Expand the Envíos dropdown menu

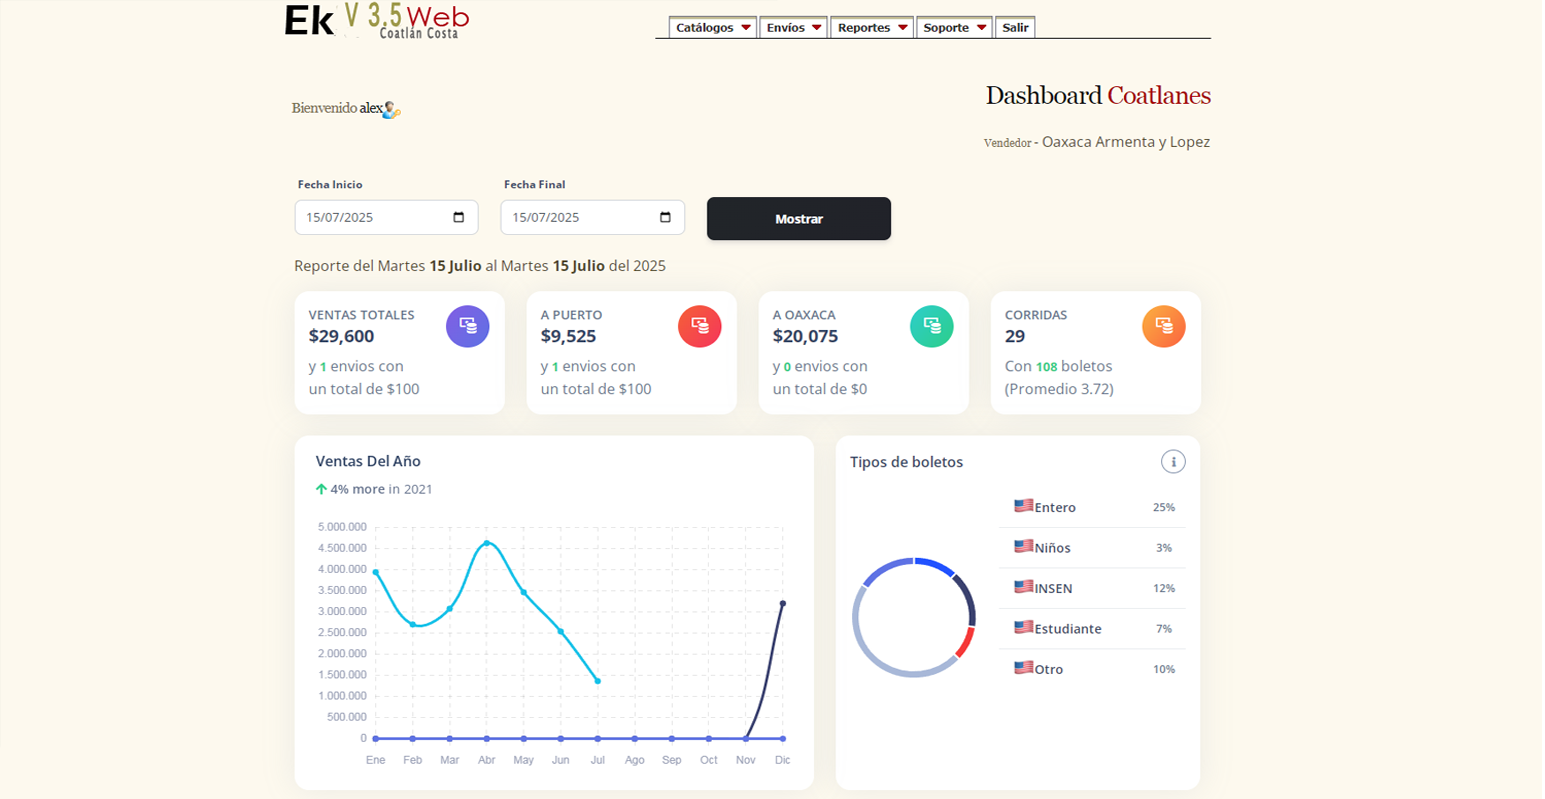point(793,28)
